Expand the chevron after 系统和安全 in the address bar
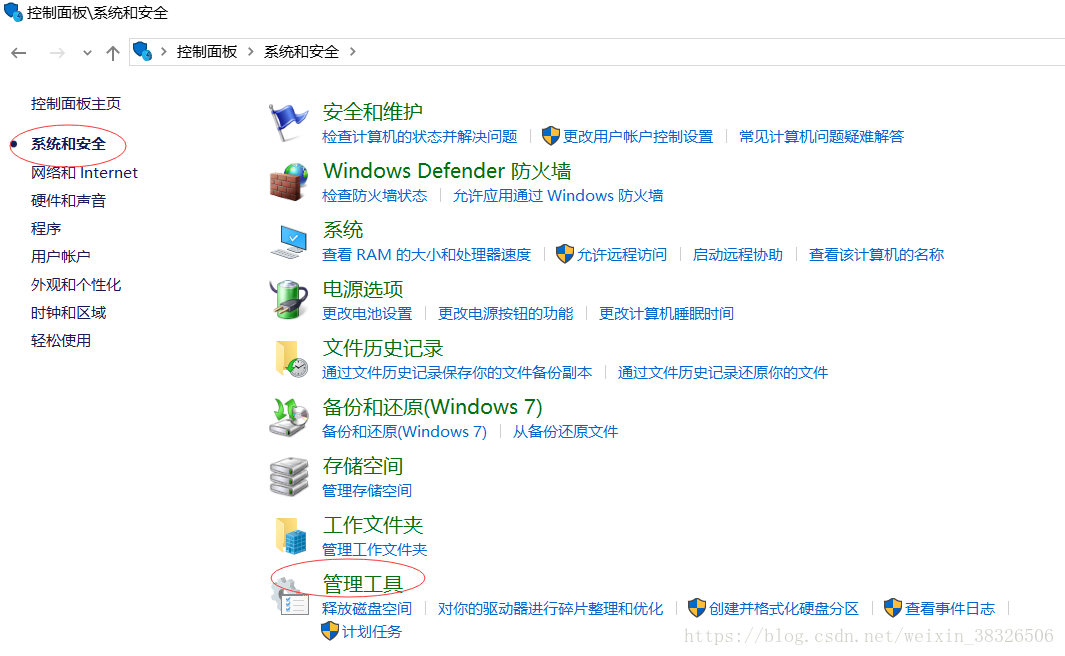 [353, 52]
